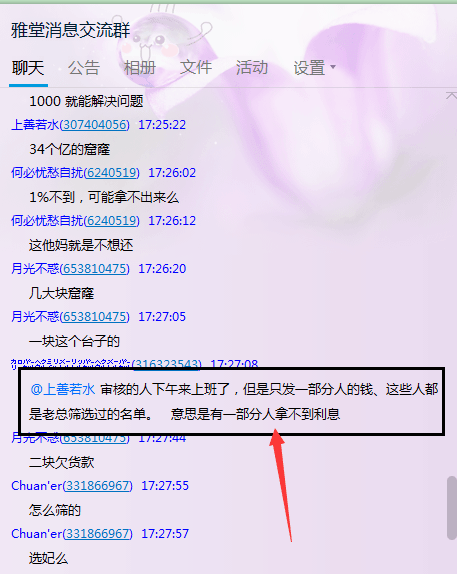Click the message 34个亿的窟窿
This screenshot has height=574, width=457.
[x=70, y=149]
